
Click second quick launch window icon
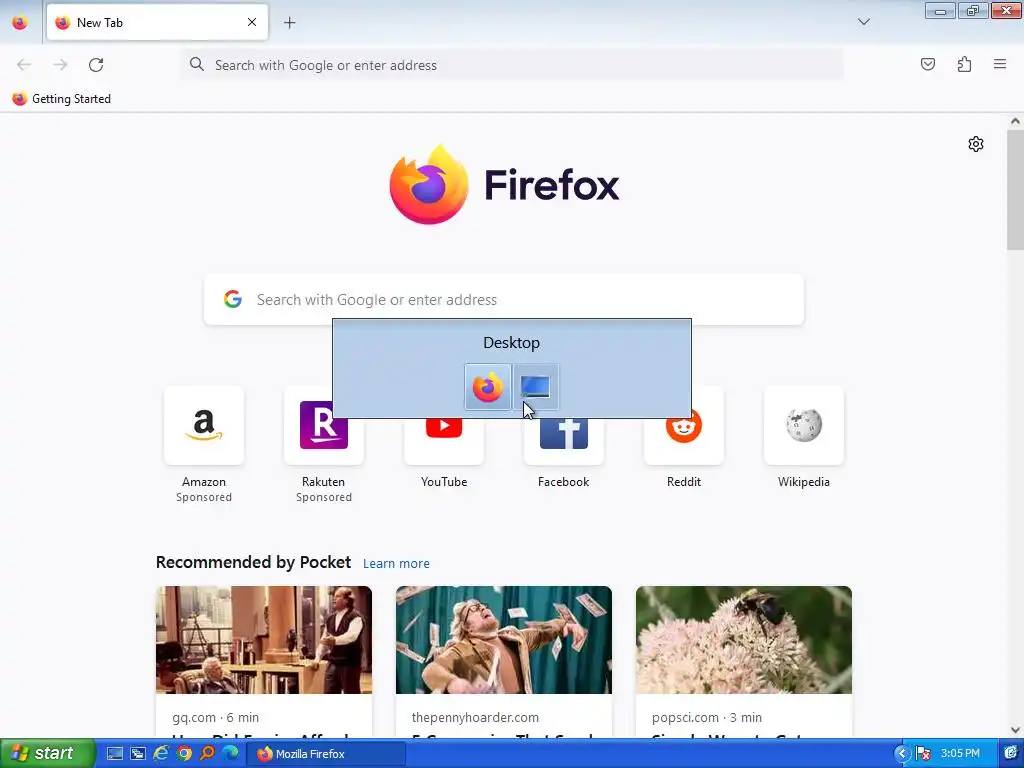[x=138, y=754]
